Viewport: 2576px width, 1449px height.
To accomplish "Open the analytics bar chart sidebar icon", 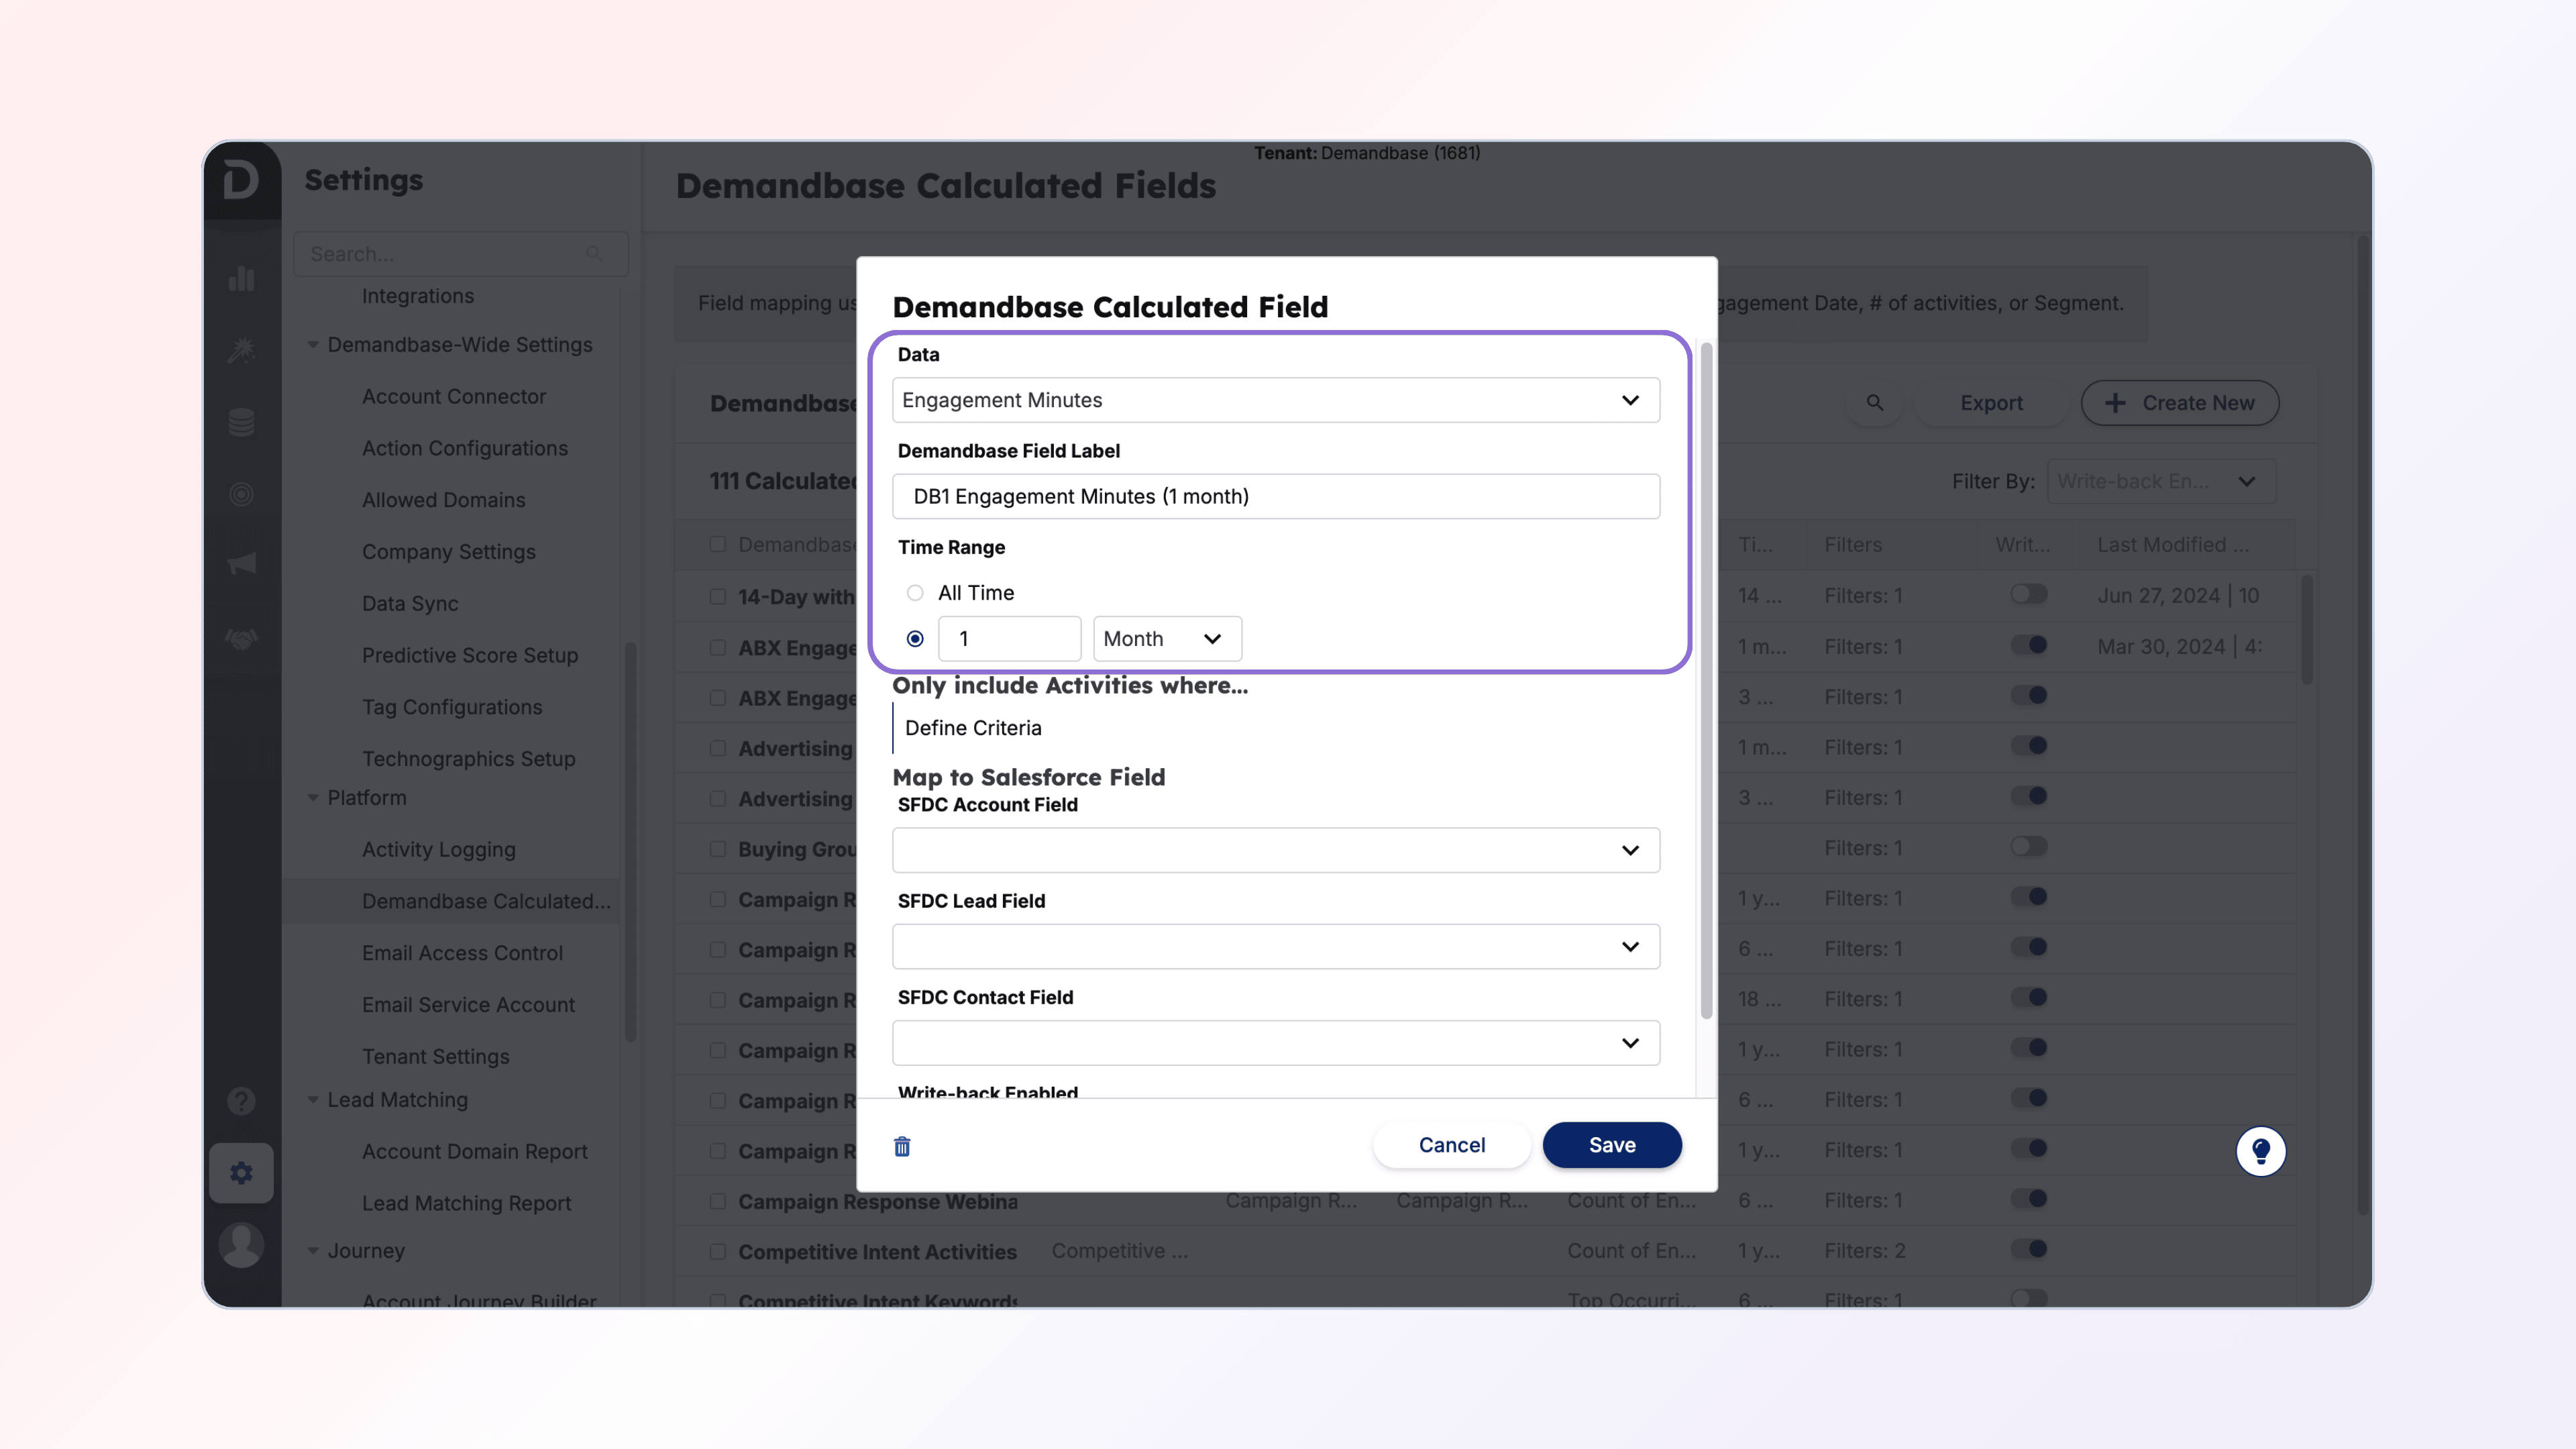I will [241, 279].
